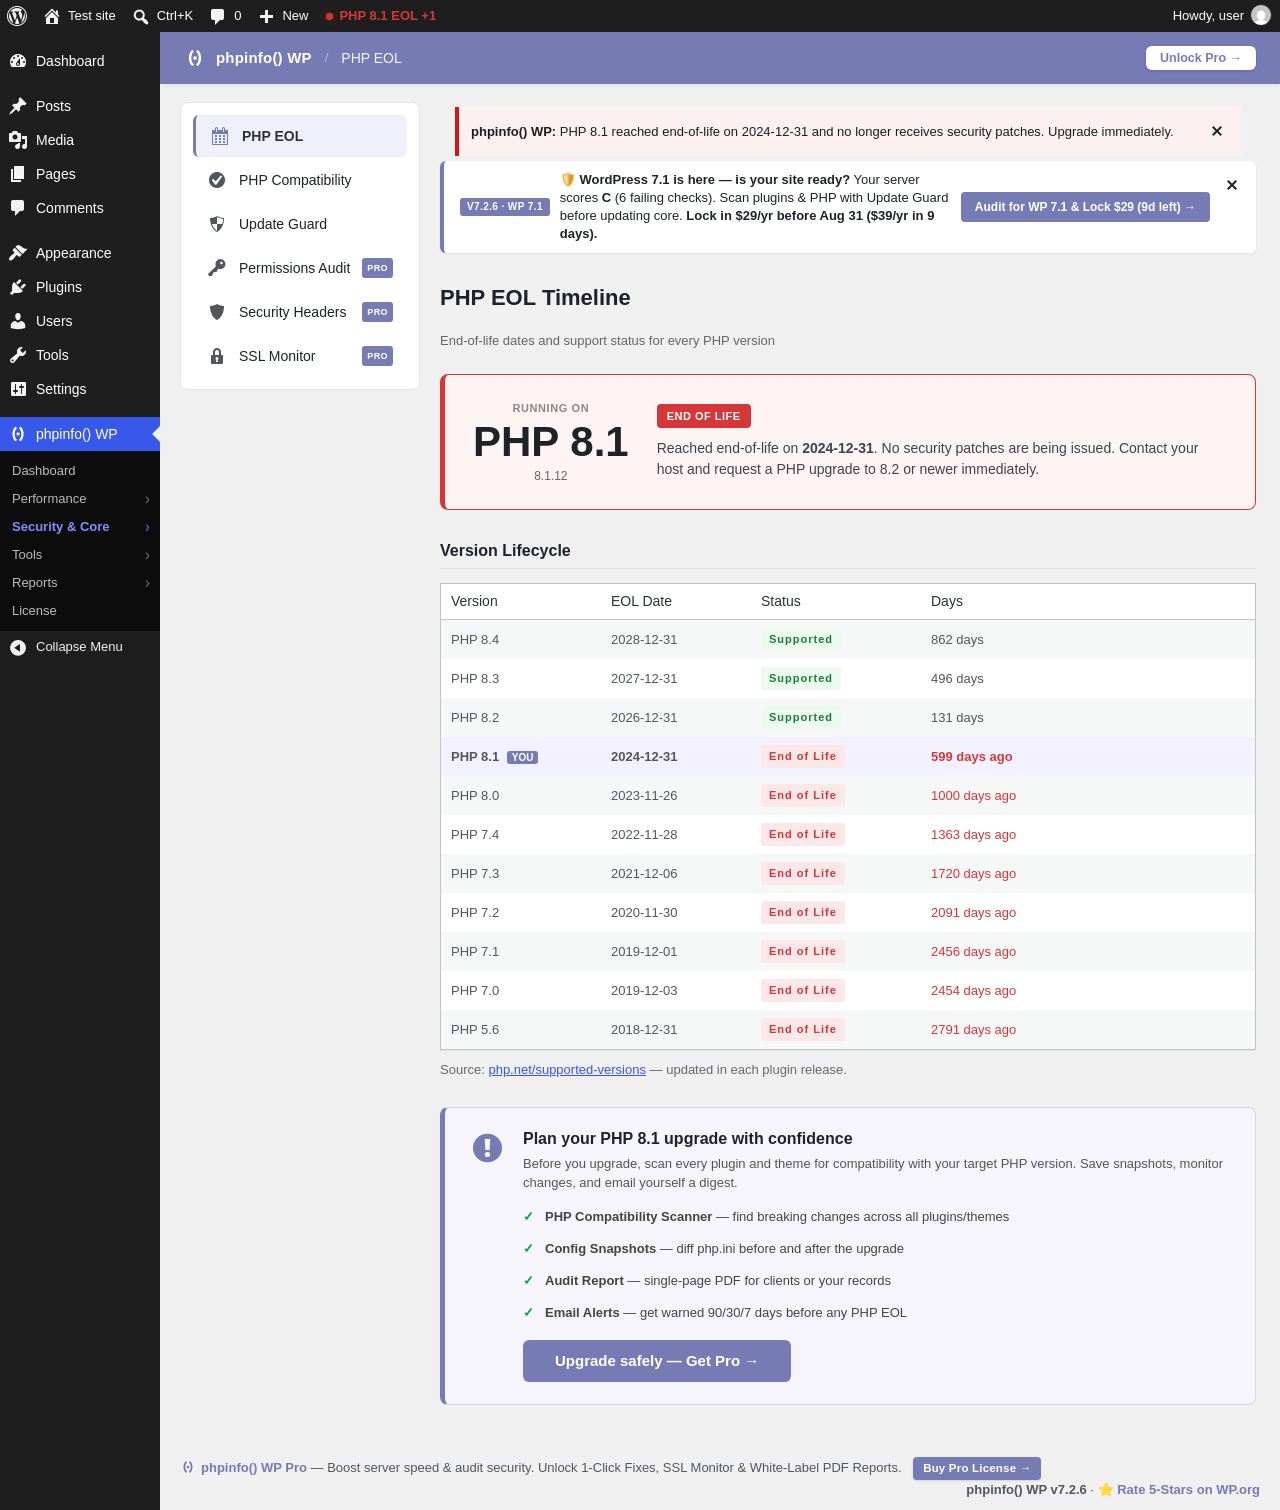
Task: Open the php.net/supported-versions link
Action: [567, 1070]
